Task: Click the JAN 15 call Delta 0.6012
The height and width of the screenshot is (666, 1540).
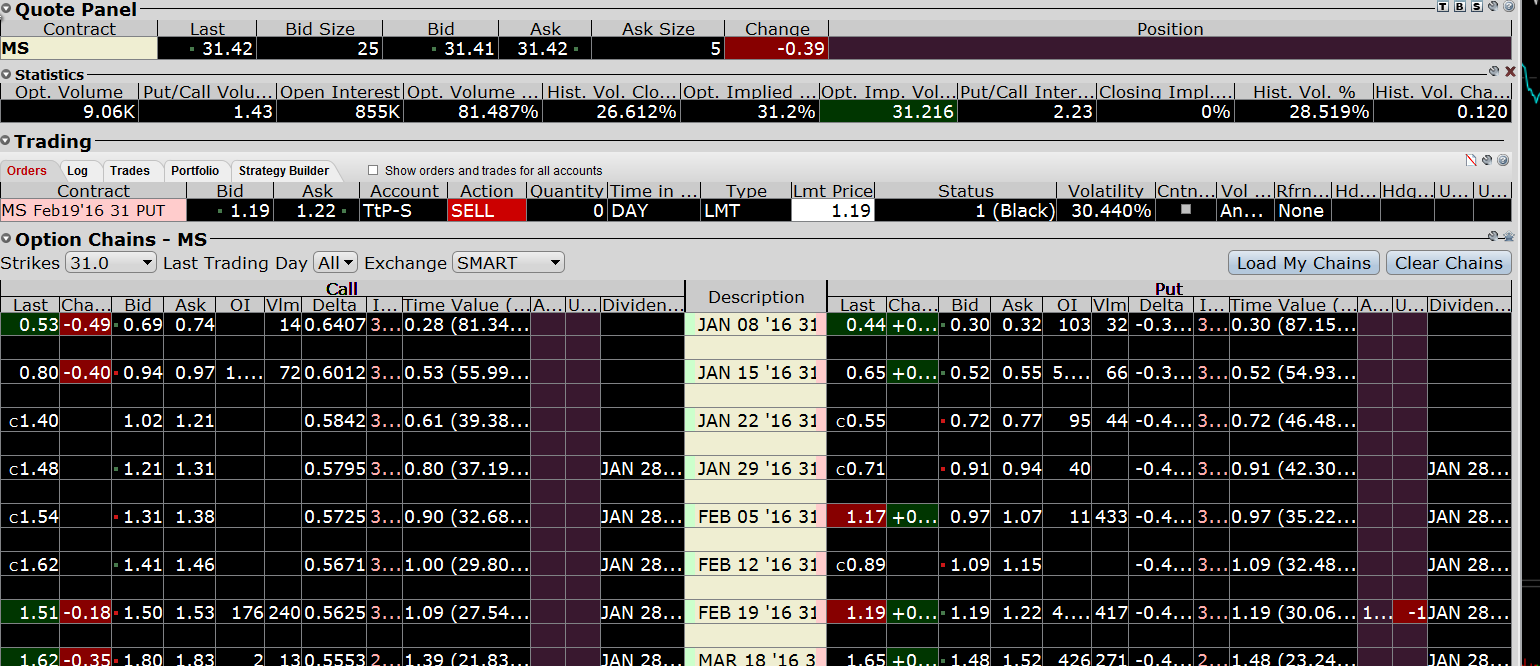Action: point(334,373)
